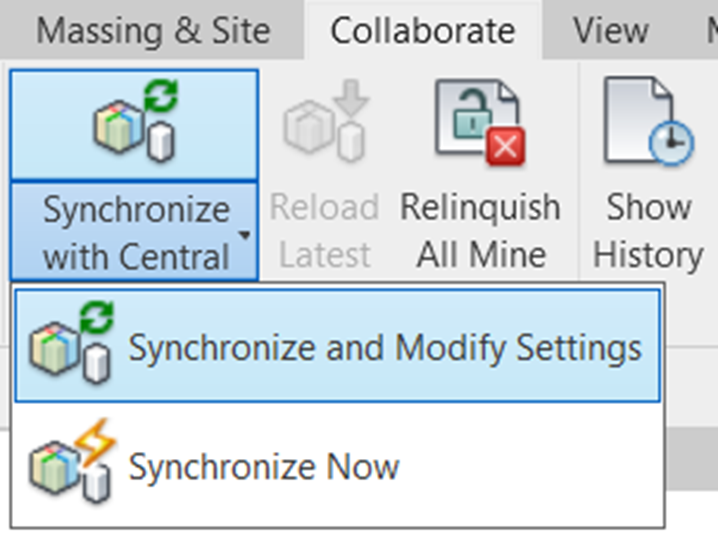Choose Synchronize and Modify Settings menu entry
This screenshot has height=534, width=718.
point(337,346)
